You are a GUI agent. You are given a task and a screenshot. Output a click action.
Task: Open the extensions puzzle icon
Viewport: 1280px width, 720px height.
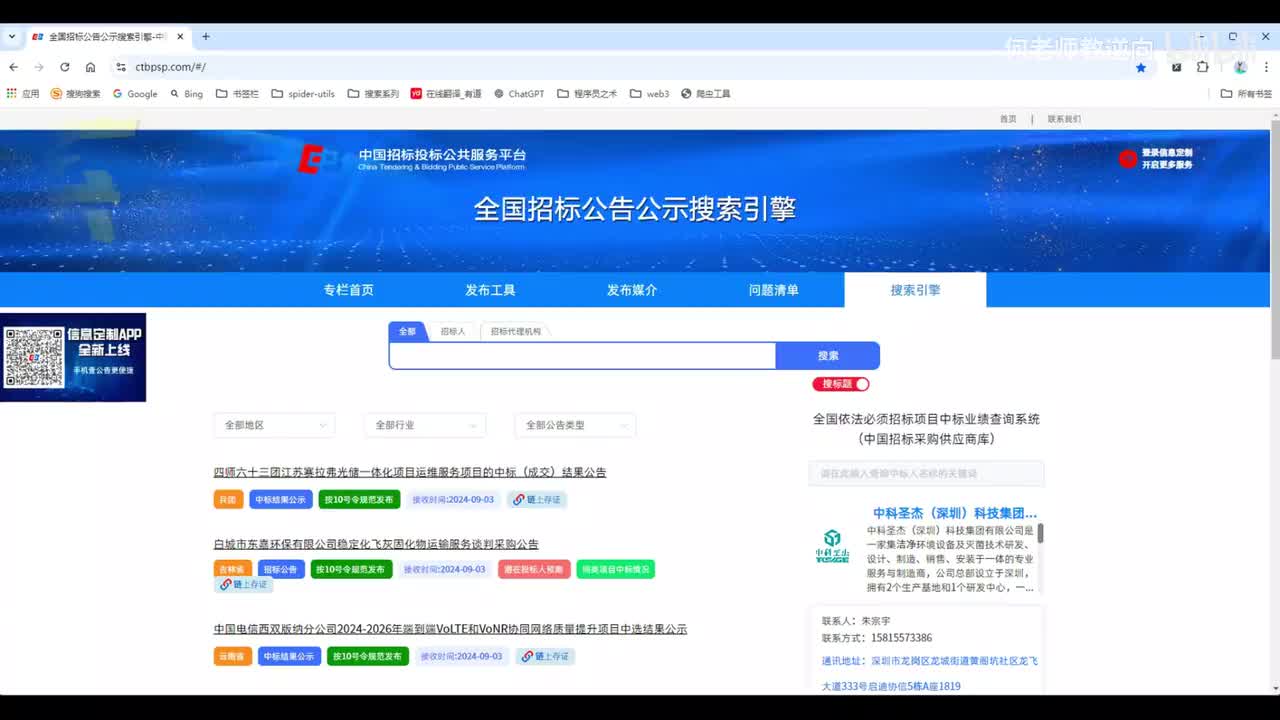tap(1203, 67)
